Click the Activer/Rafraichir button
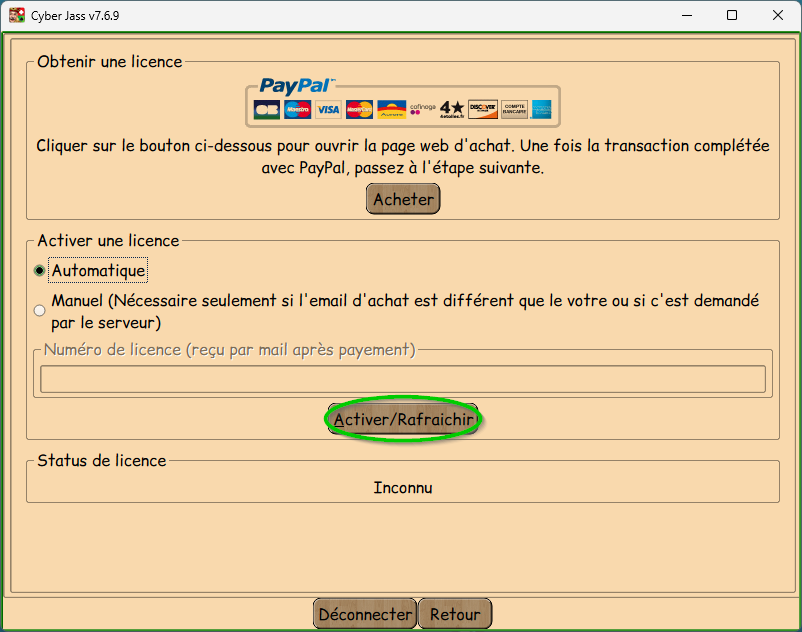802x632 pixels. (x=403, y=419)
